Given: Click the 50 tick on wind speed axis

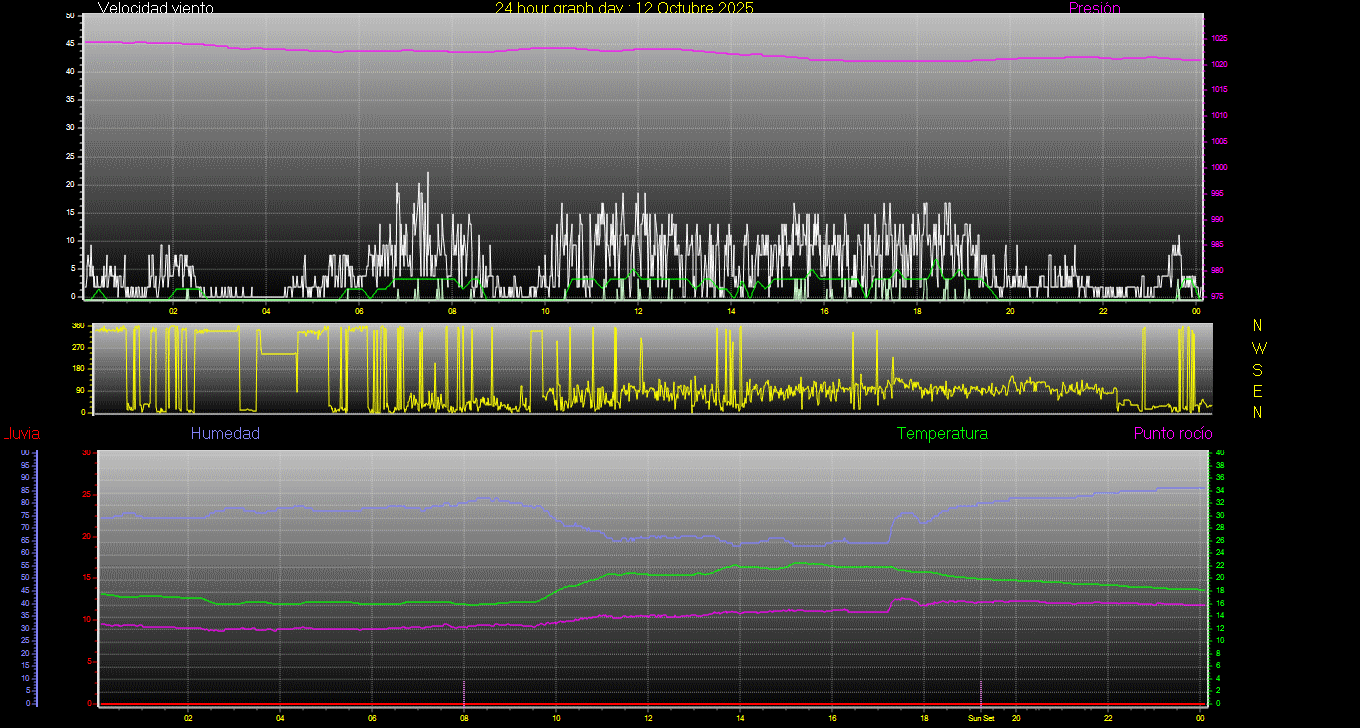Looking at the screenshot, I should (69, 16).
